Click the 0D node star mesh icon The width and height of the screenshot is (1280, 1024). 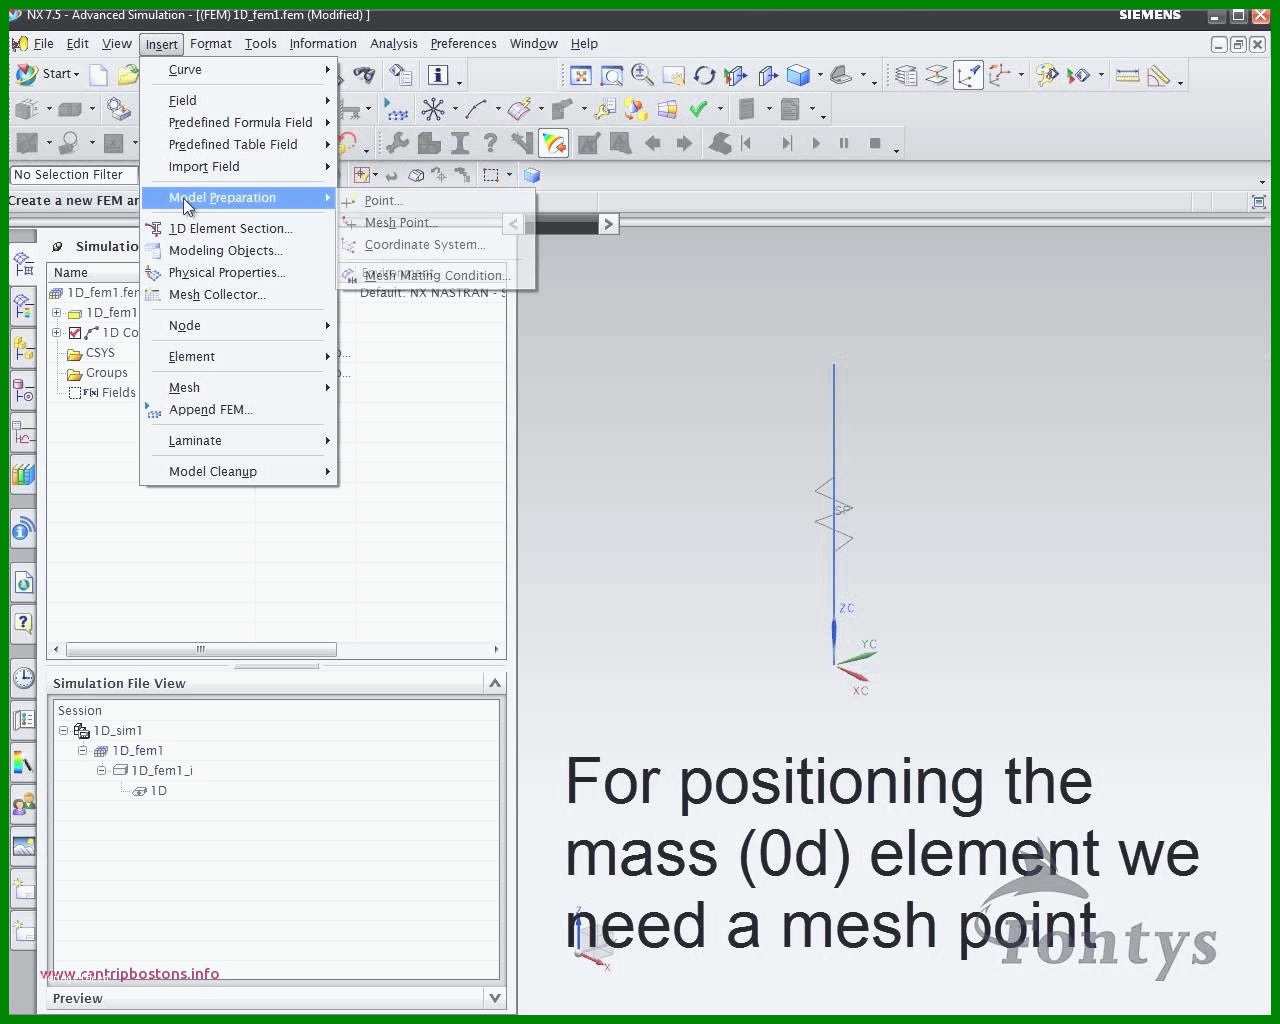[x=433, y=109]
